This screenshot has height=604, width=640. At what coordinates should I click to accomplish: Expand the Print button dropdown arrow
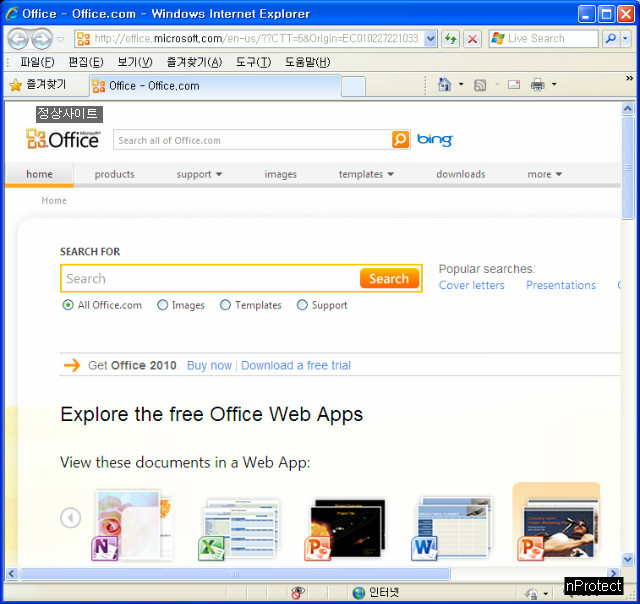pos(554,84)
